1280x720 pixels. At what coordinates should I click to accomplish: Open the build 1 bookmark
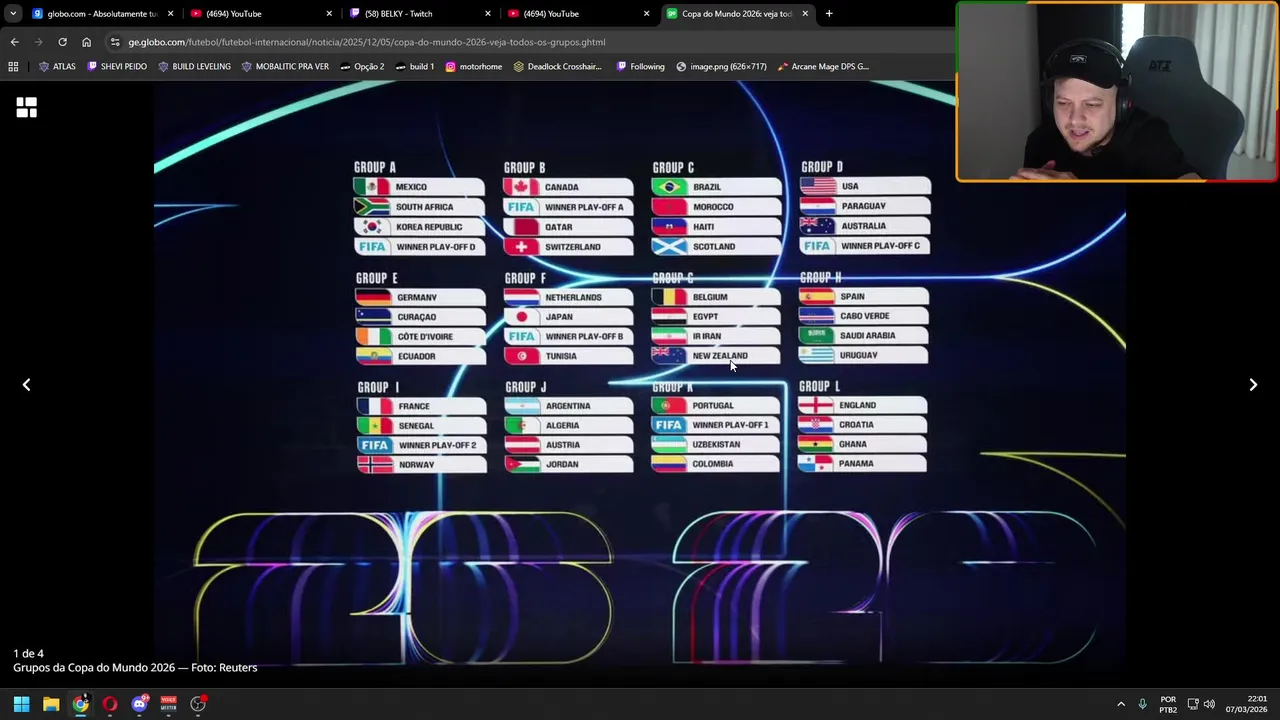tap(415, 67)
